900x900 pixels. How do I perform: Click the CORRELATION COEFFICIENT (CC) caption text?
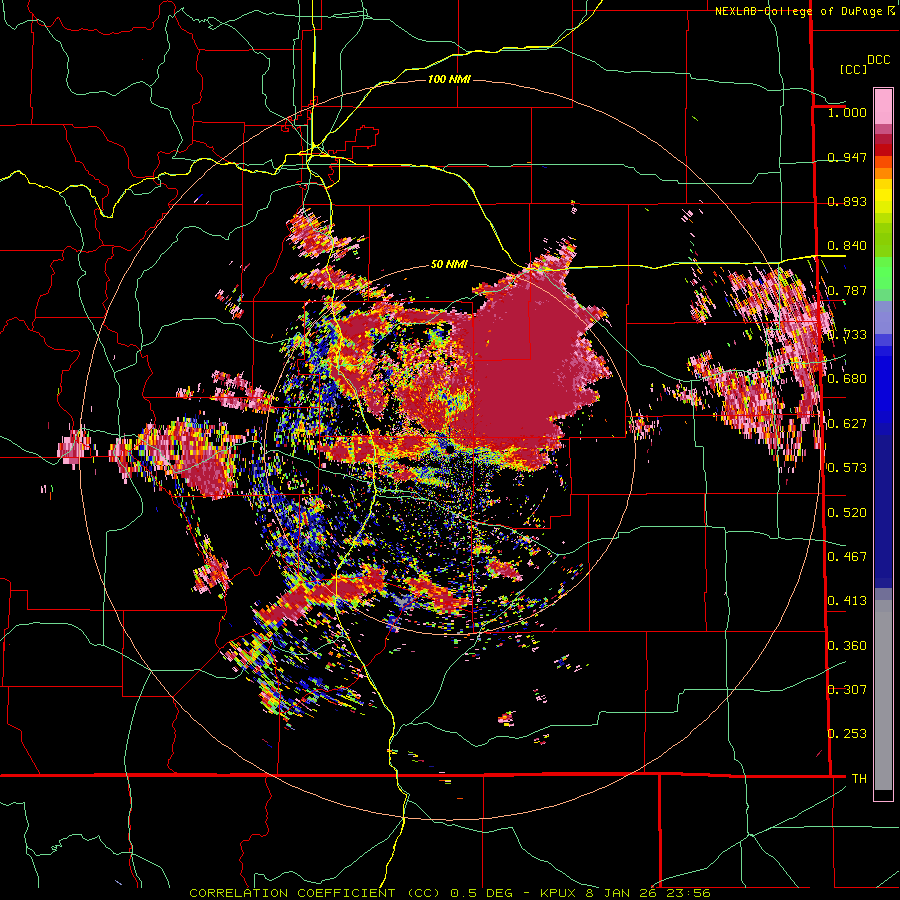(x=315, y=893)
